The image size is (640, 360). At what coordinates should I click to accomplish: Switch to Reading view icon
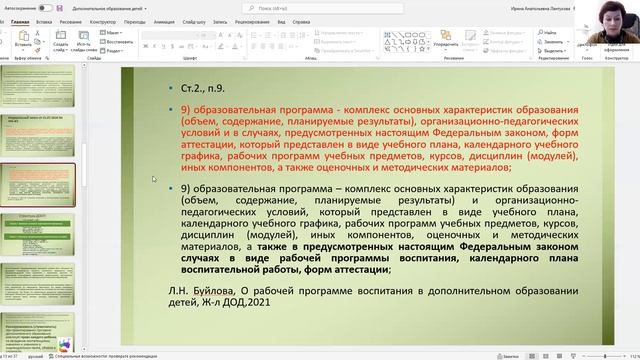pos(560,356)
